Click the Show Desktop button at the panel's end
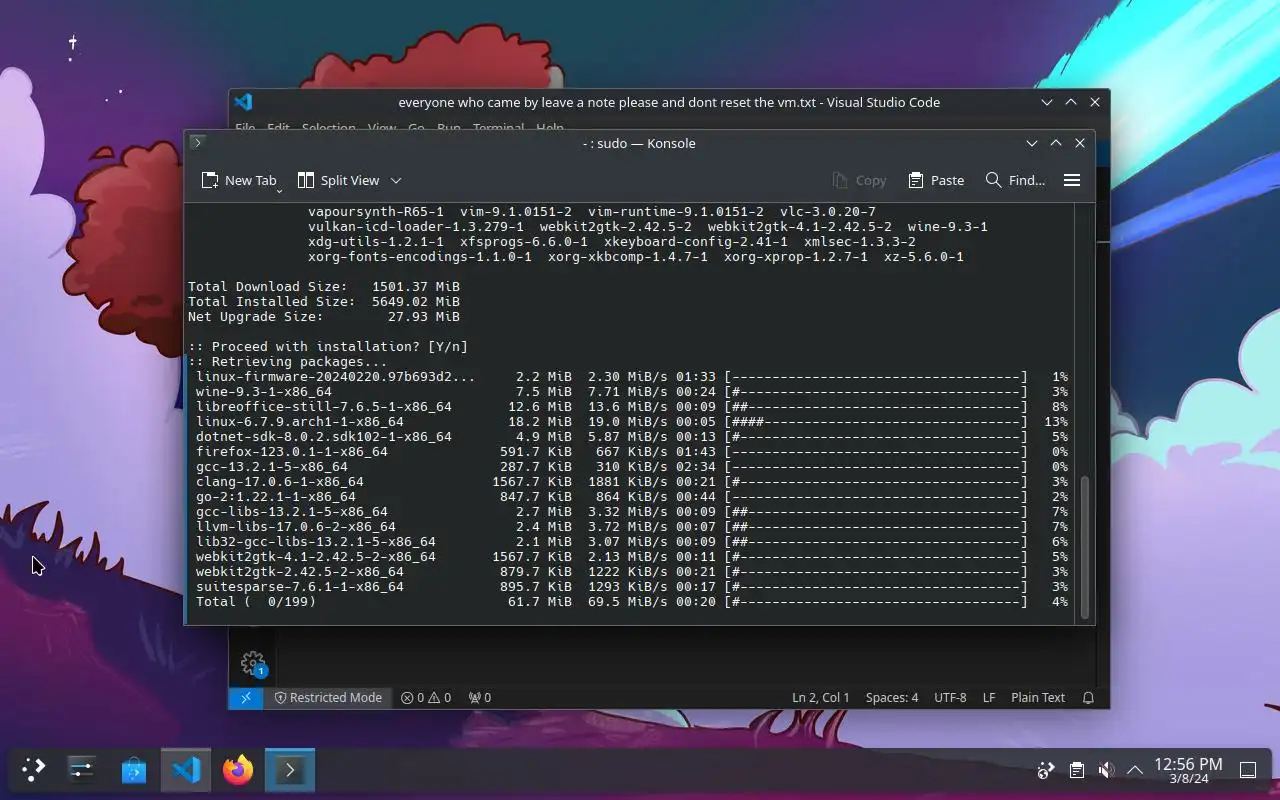Screen dimensions: 1280x800 [x=1248, y=770]
